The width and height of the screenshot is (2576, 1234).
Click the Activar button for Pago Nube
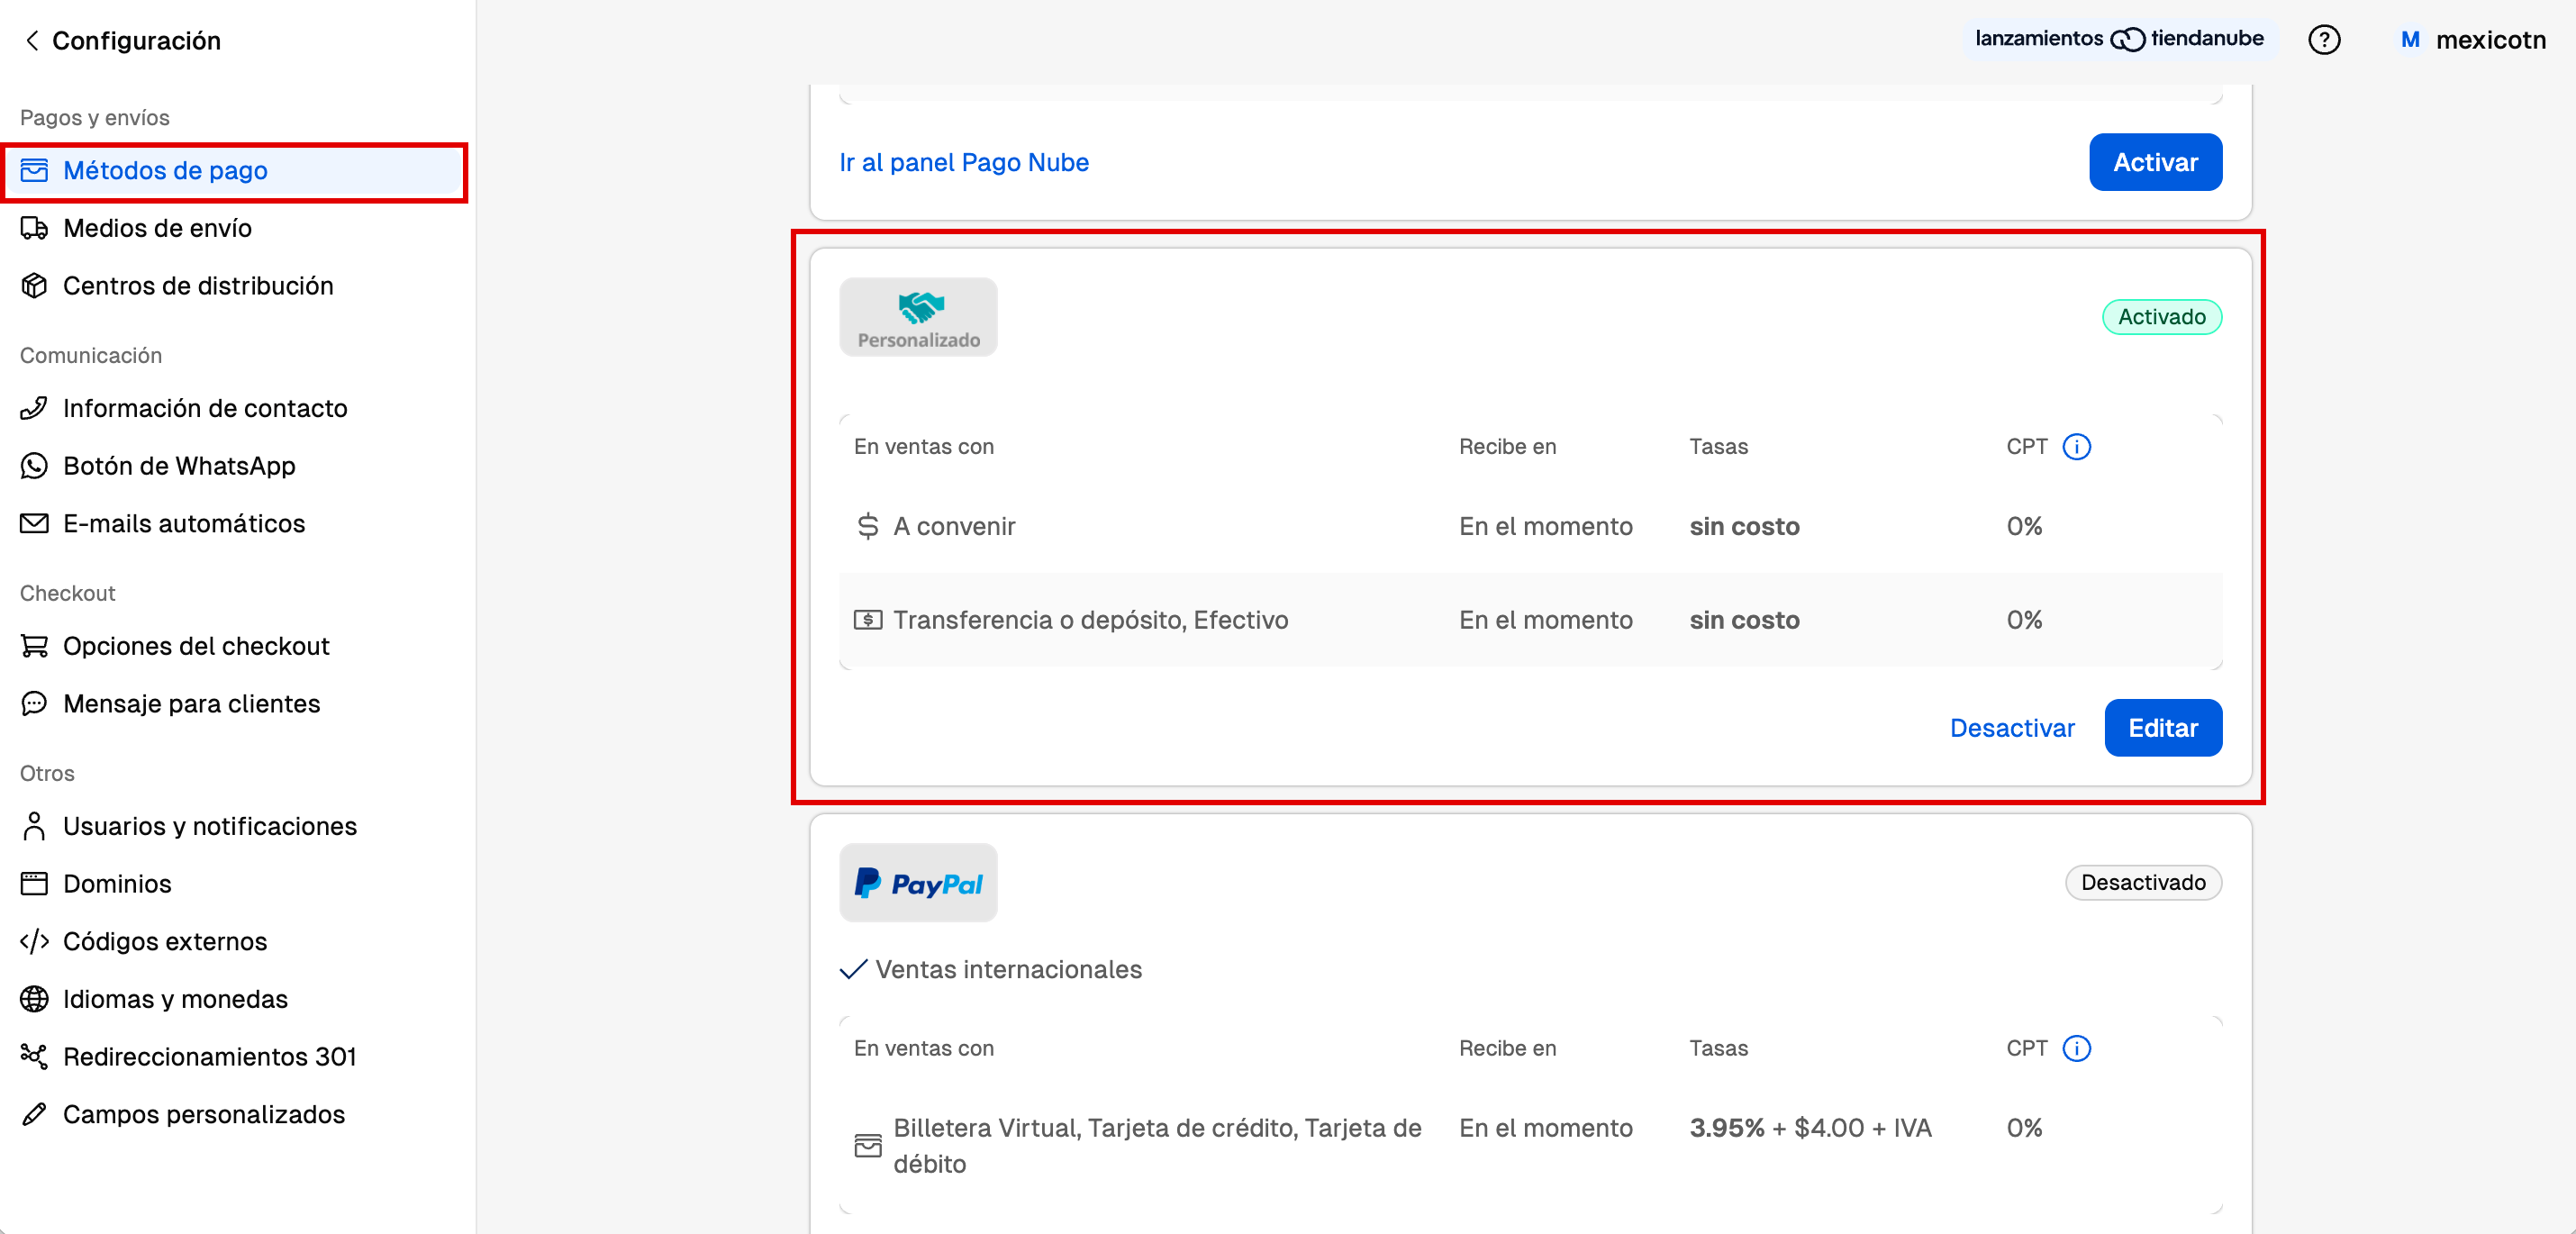pyautogui.click(x=2154, y=162)
